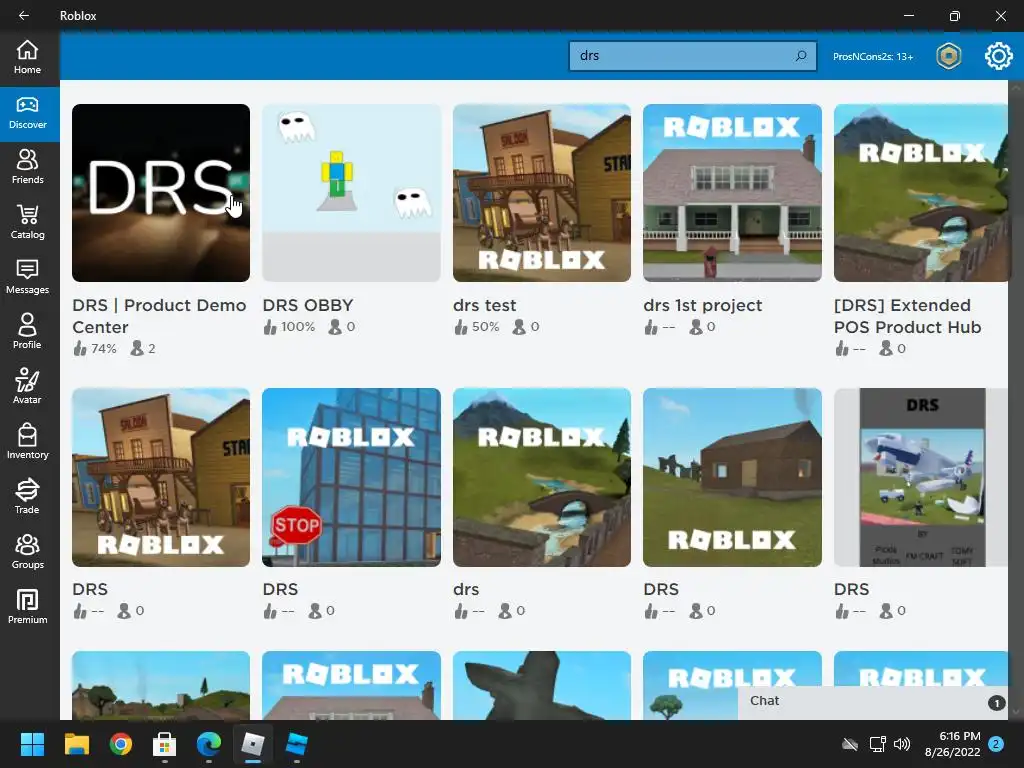Expand the Chat panel

tap(872, 703)
